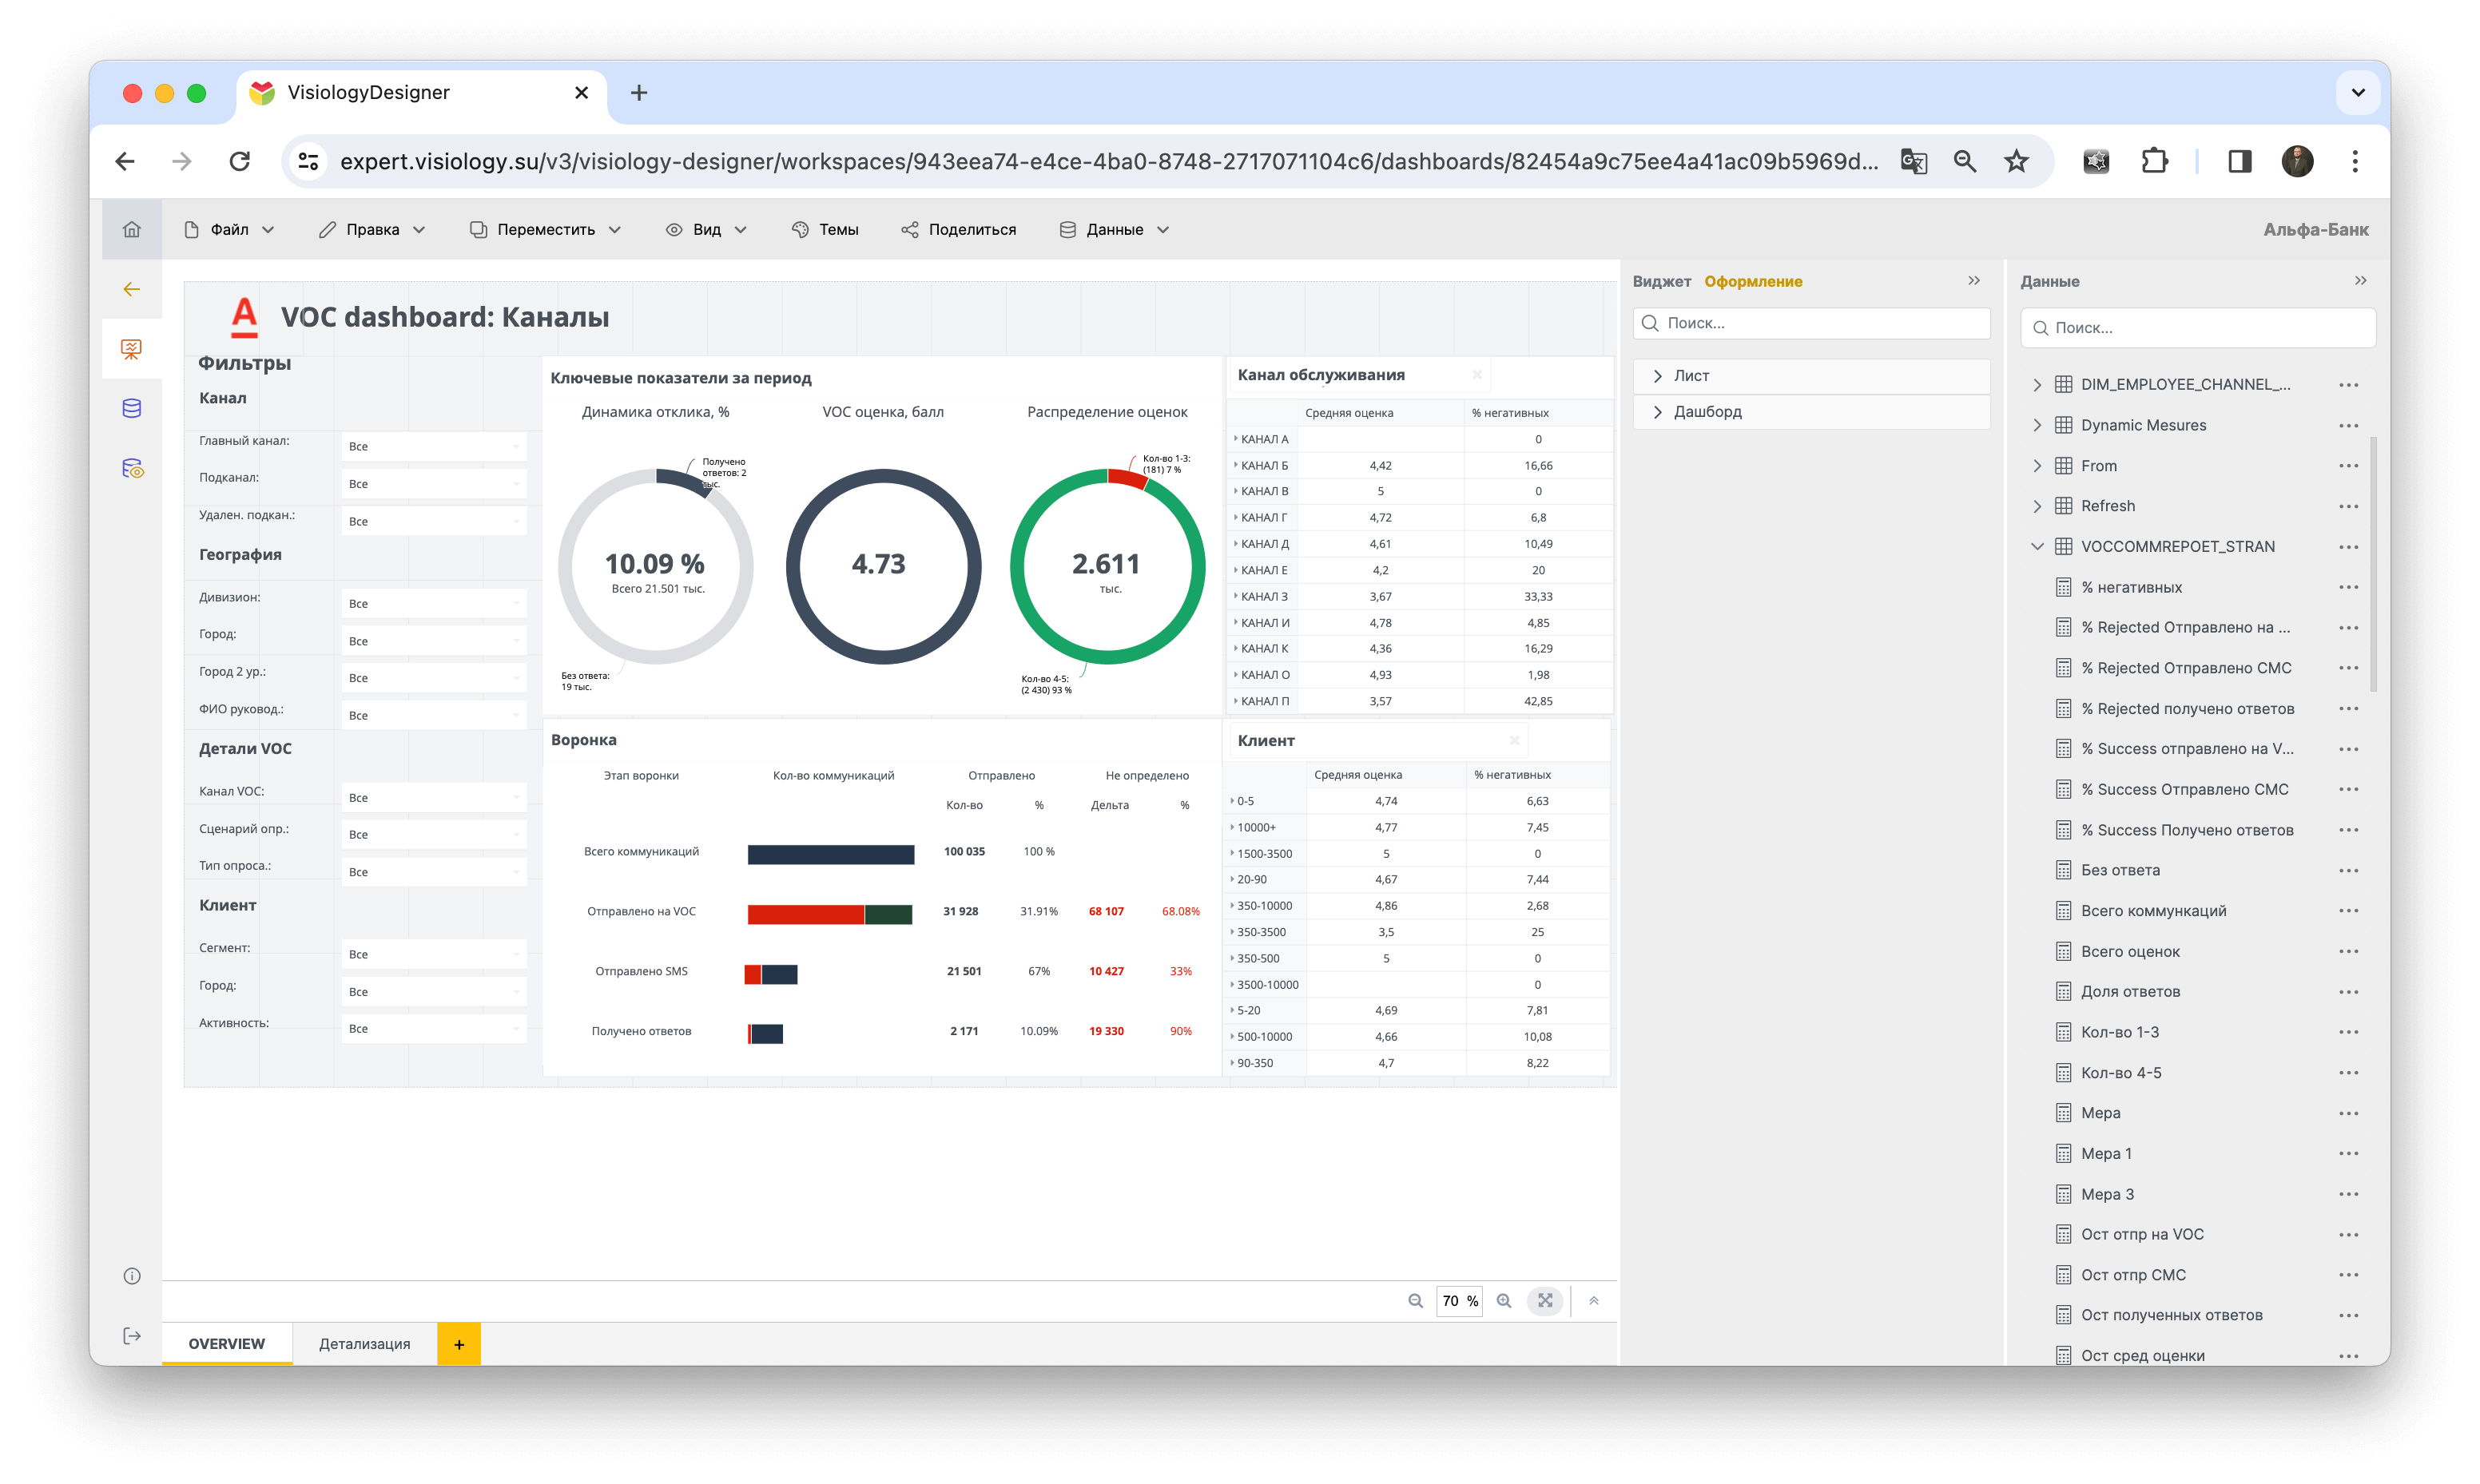Zoom out the dashboard canvas
Image resolution: width=2480 pixels, height=1484 pixels.
pyautogui.click(x=1415, y=1300)
